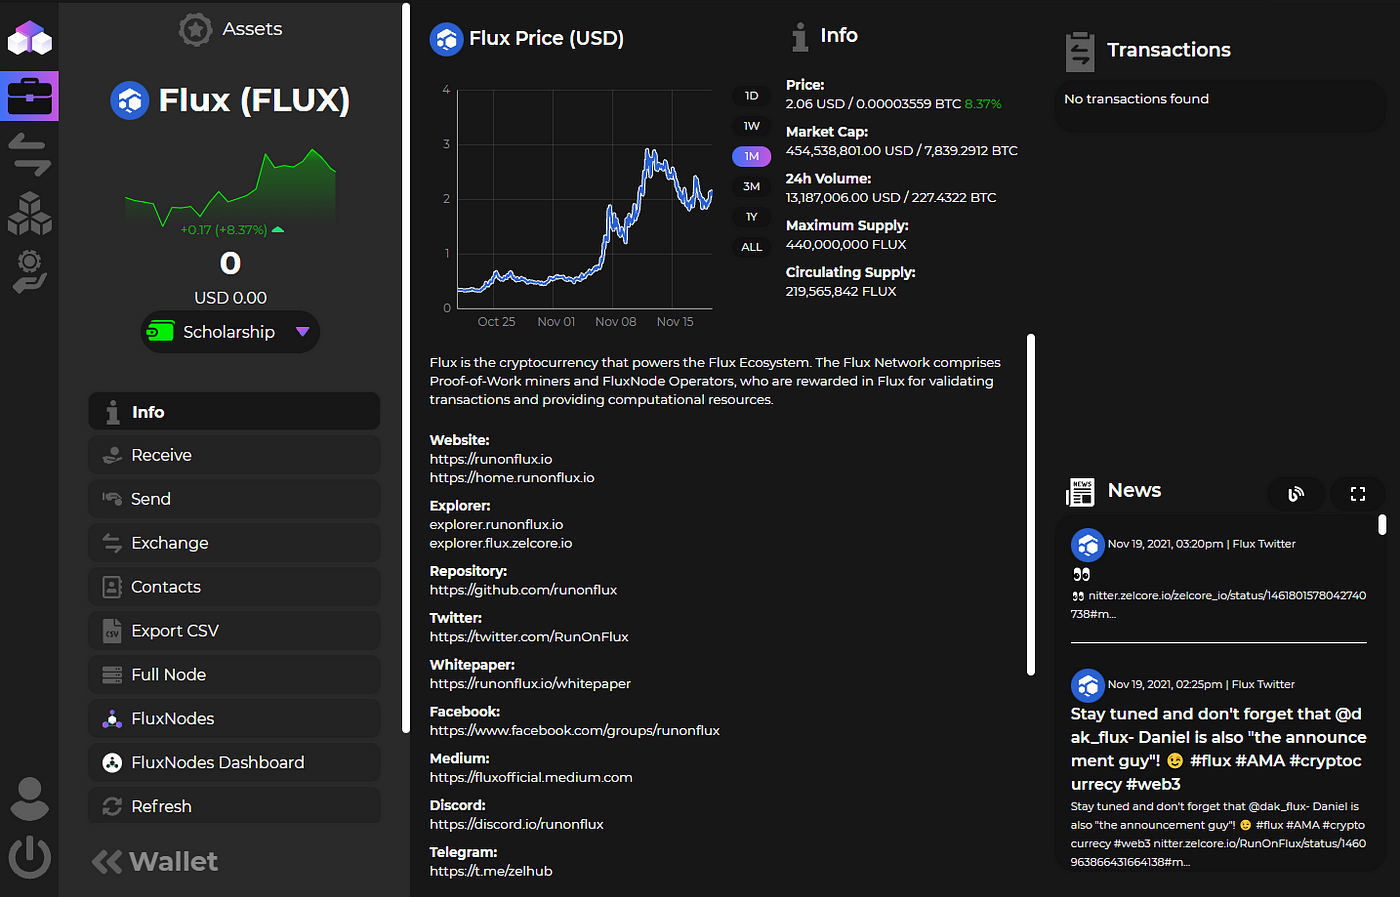Click Refresh in the asset menu

pyautogui.click(x=234, y=806)
